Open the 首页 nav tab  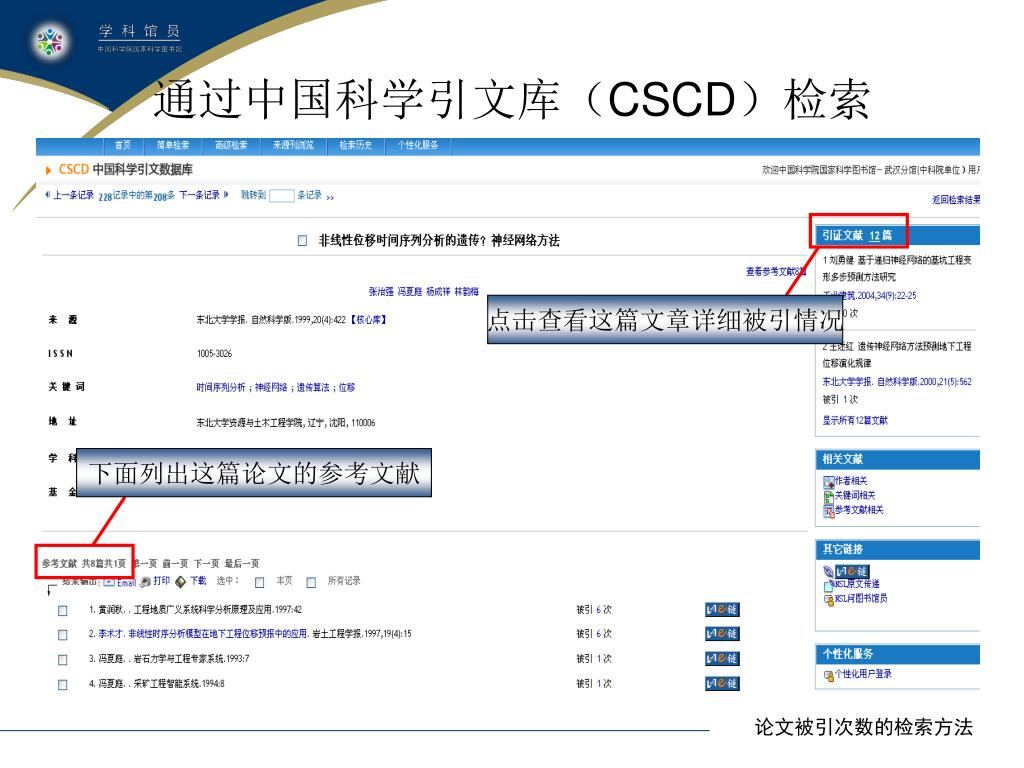coord(123,145)
